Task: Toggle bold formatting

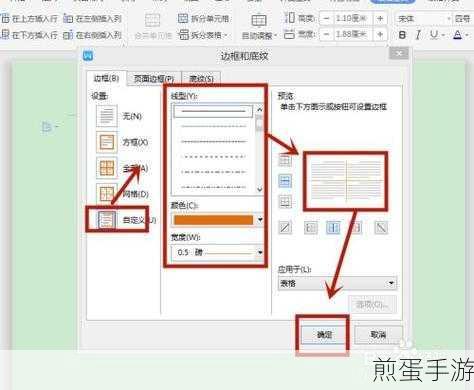Action: 402,35
